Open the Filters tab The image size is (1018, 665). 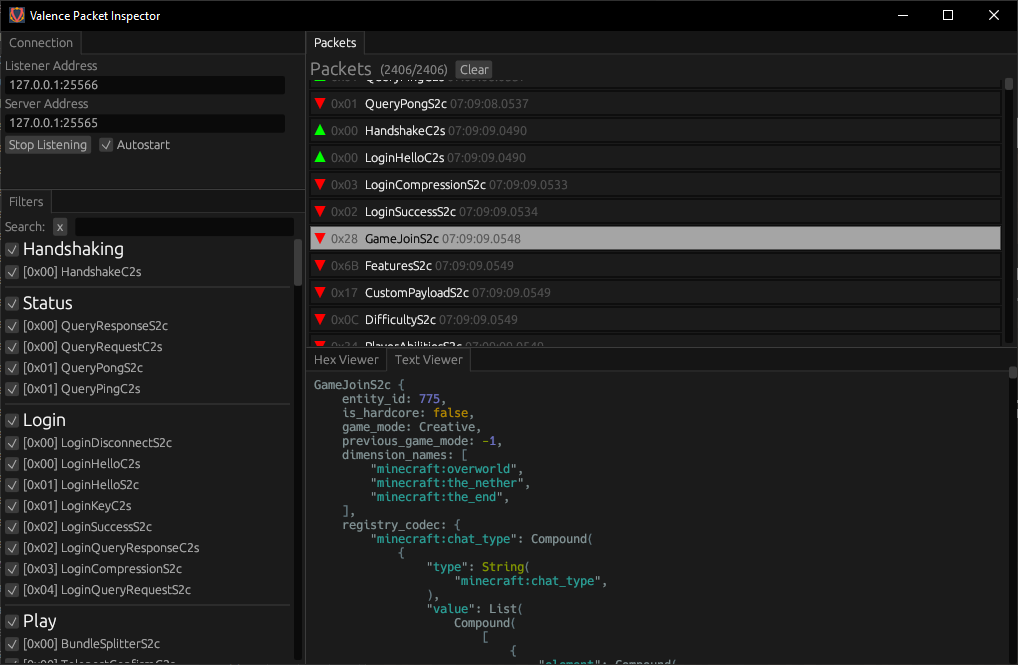click(x=26, y=201)
